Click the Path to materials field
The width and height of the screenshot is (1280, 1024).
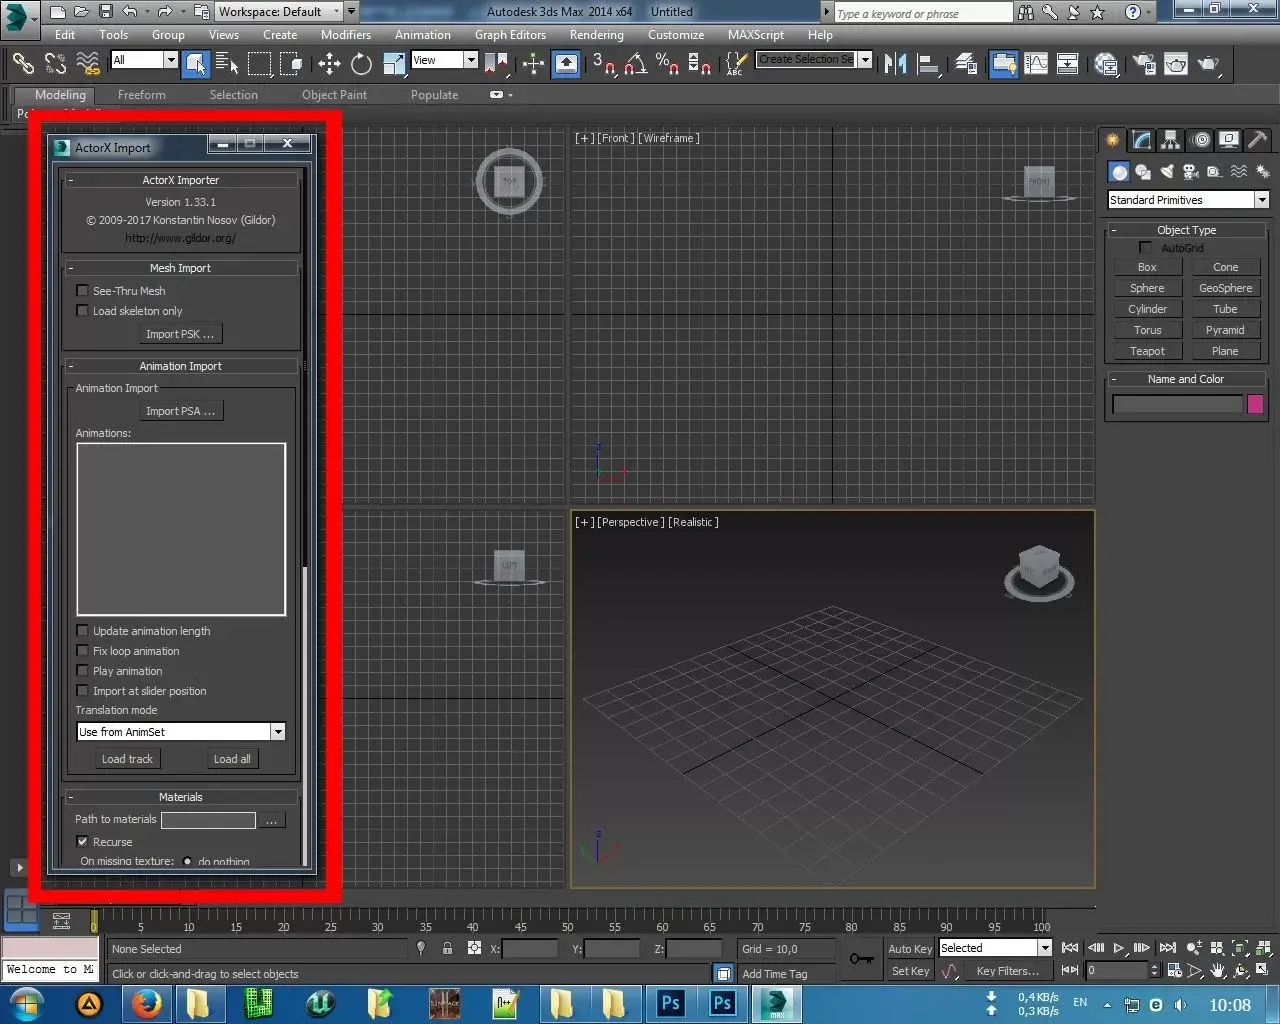click(x=208, y=820)
